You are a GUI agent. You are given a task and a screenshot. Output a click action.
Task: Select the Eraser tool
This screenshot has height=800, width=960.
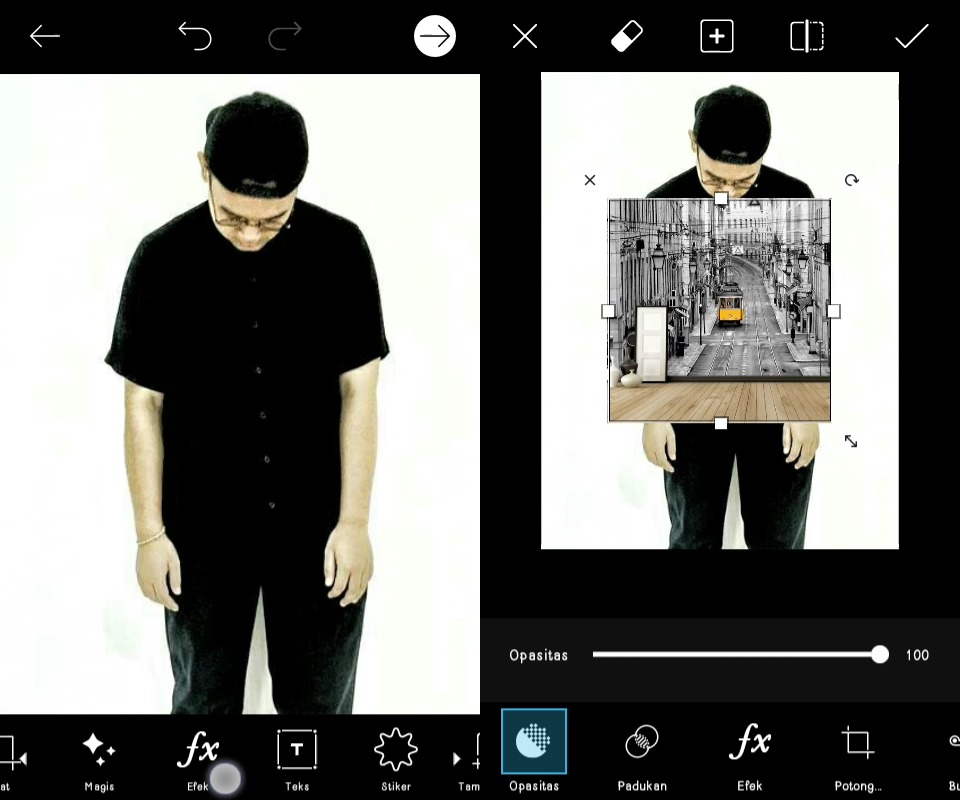pyautogui.click(x=627, y=36)
